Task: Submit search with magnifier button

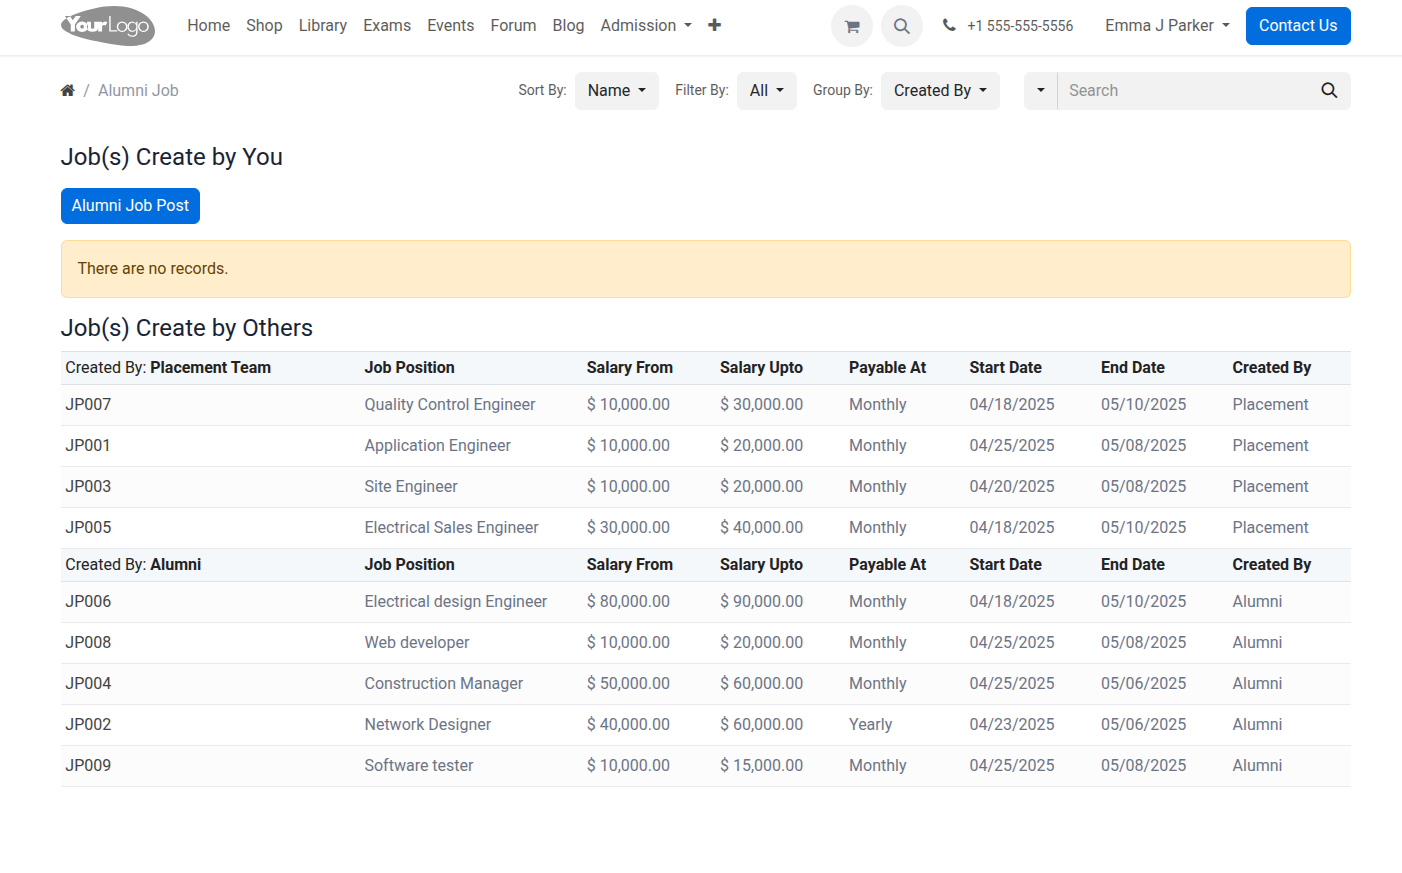Action: click(1329, 91)
